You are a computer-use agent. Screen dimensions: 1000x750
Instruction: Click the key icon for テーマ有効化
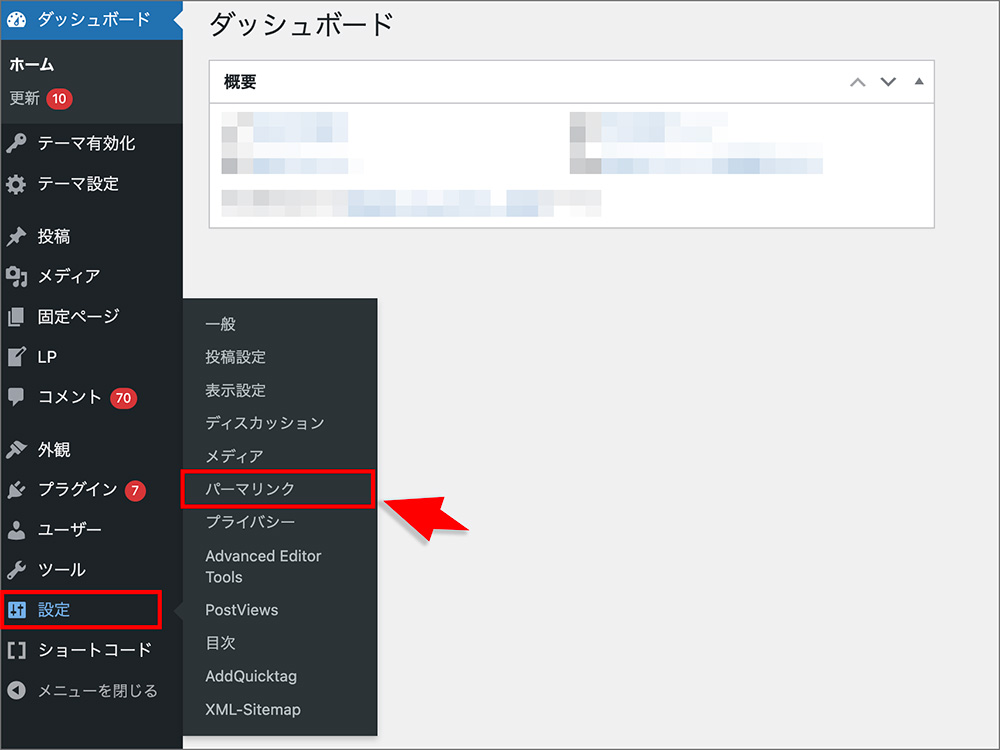[x=17, y=143]
